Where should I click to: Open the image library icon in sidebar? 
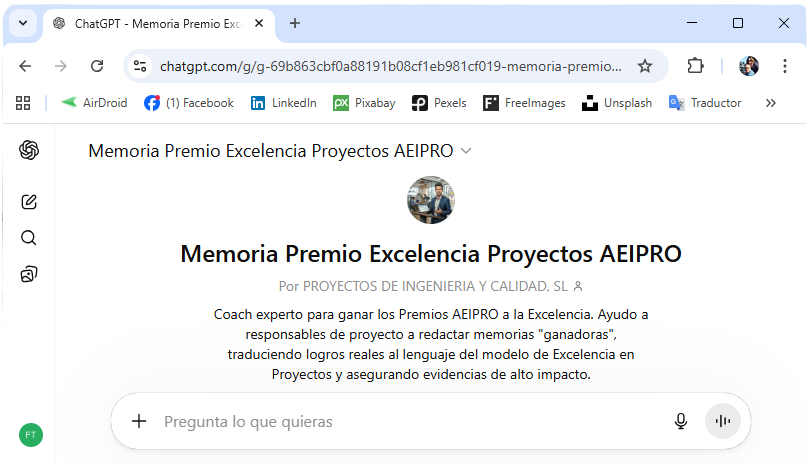click(x=29, y=274)
